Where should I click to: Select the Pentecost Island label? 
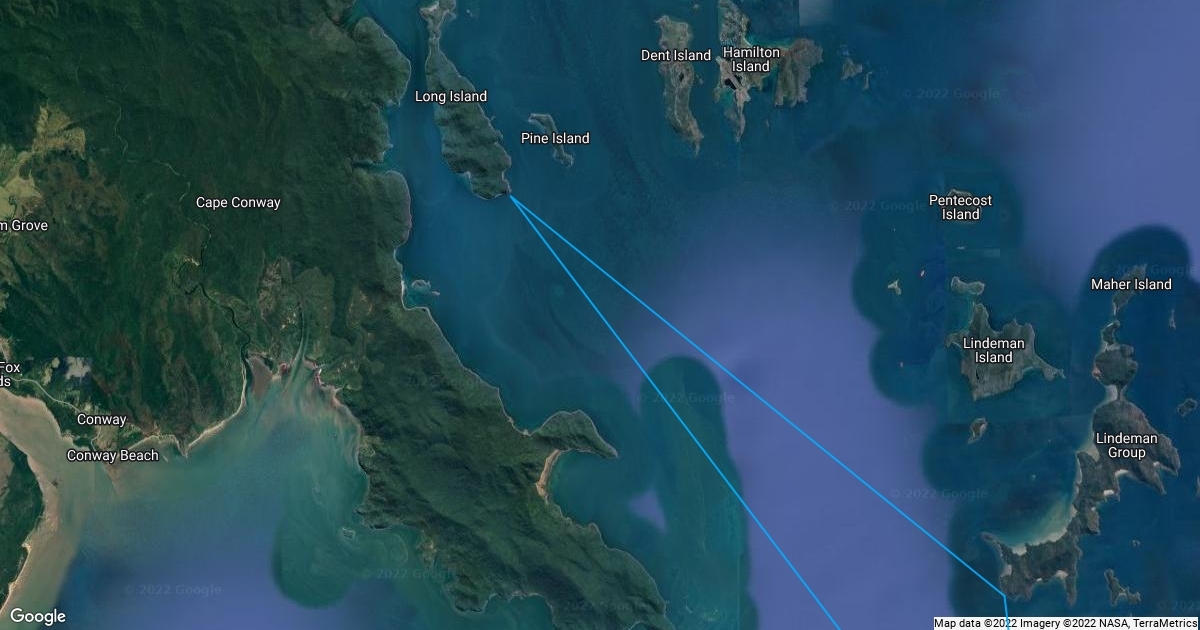[960, 207]
